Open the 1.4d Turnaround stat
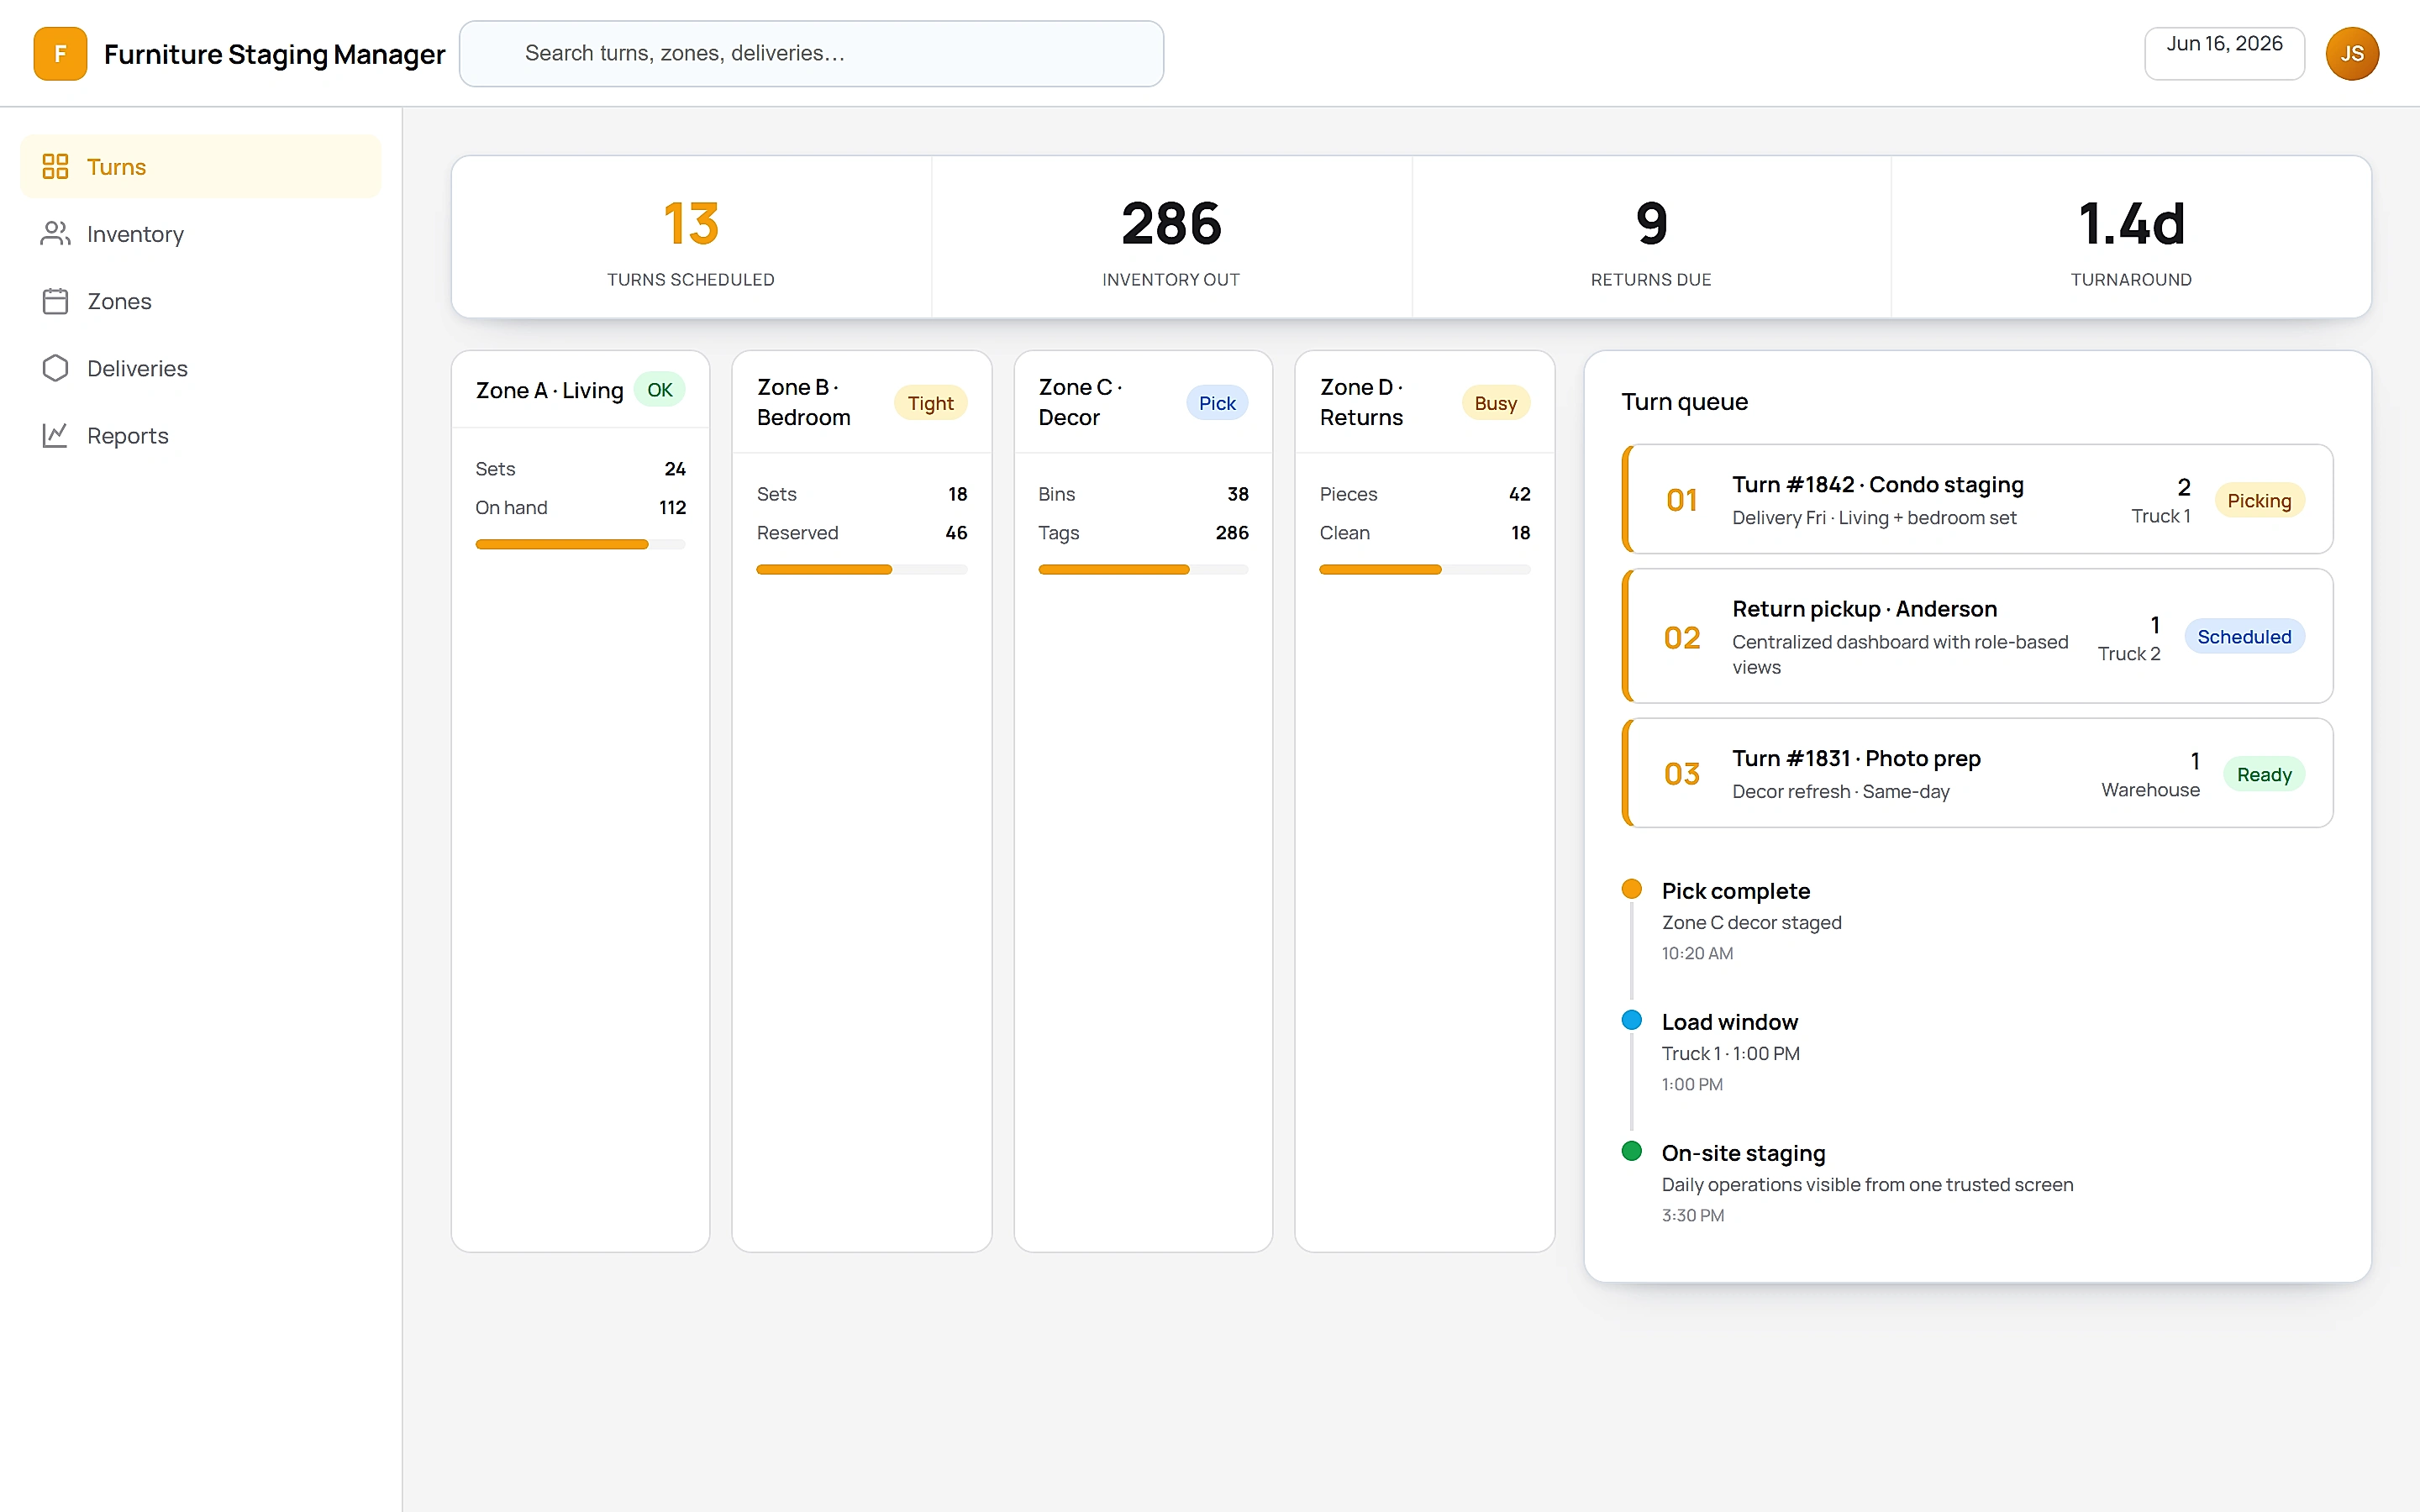 click(2131, 237)
